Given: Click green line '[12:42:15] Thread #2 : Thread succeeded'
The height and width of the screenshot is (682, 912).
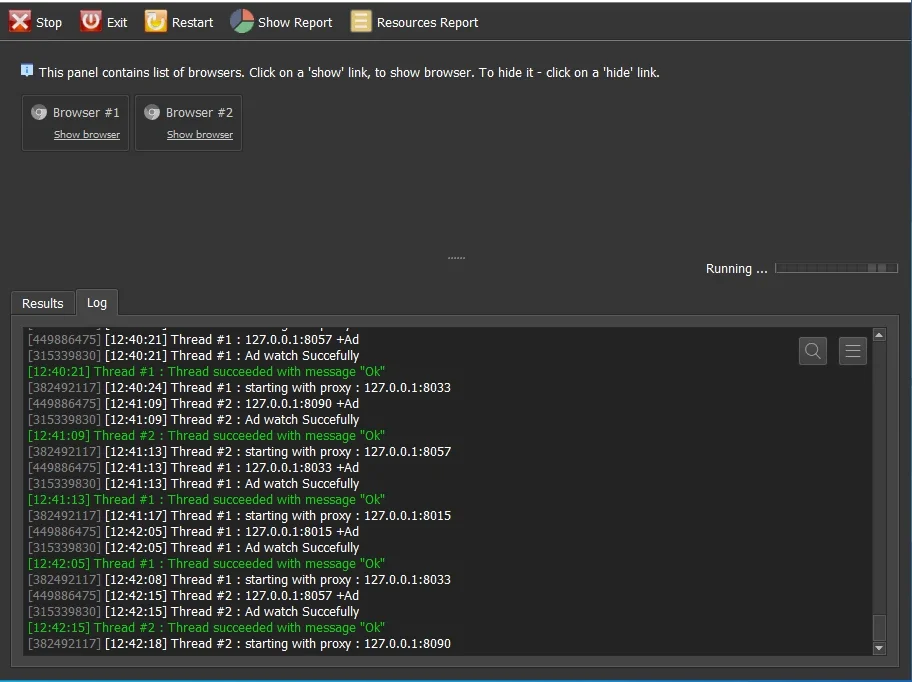Looking at the screenshot, I should (206, 627).
